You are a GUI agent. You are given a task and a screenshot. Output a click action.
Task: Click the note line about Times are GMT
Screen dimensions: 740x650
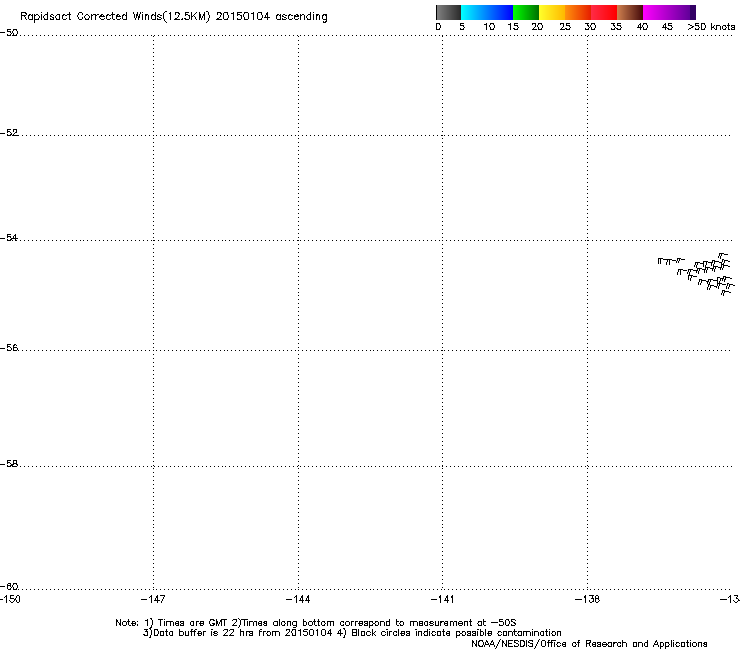(x=316, y=623)
